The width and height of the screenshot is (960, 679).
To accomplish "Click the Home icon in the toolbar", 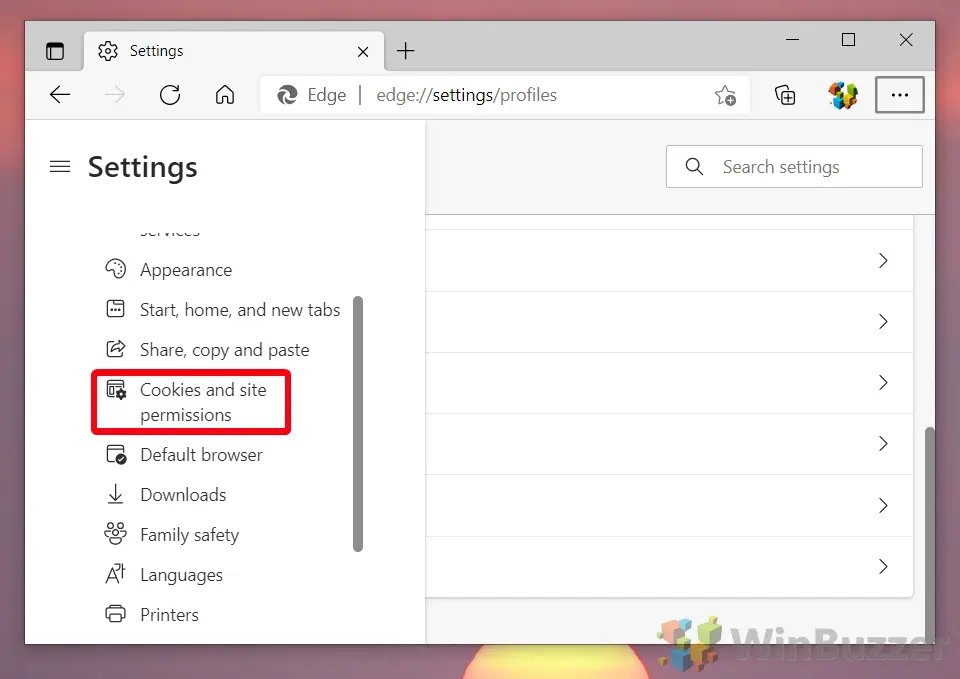I will pos(225,95).
